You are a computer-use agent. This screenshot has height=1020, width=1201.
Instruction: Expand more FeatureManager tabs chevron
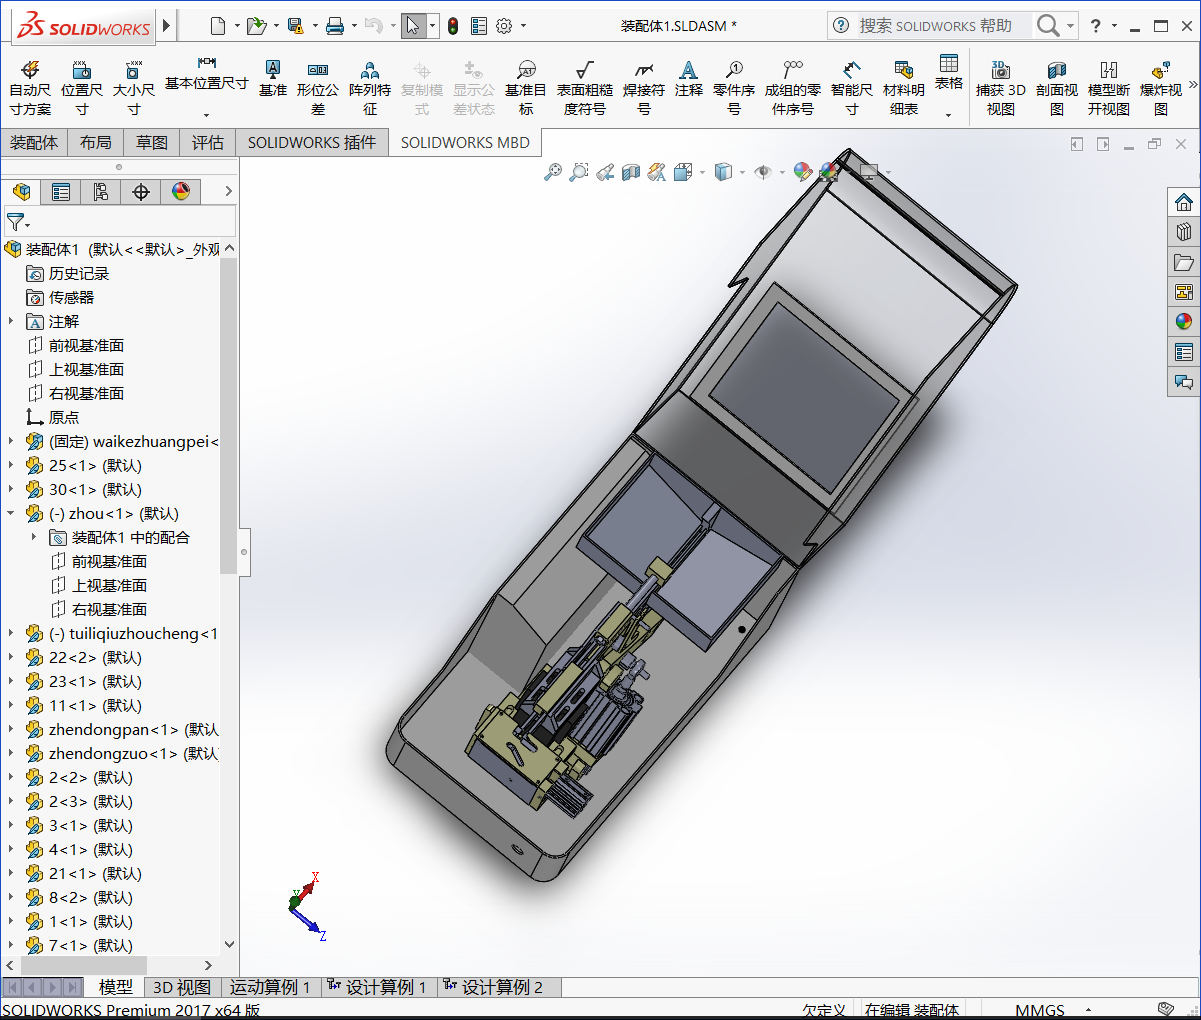click(x=228, y=191)
